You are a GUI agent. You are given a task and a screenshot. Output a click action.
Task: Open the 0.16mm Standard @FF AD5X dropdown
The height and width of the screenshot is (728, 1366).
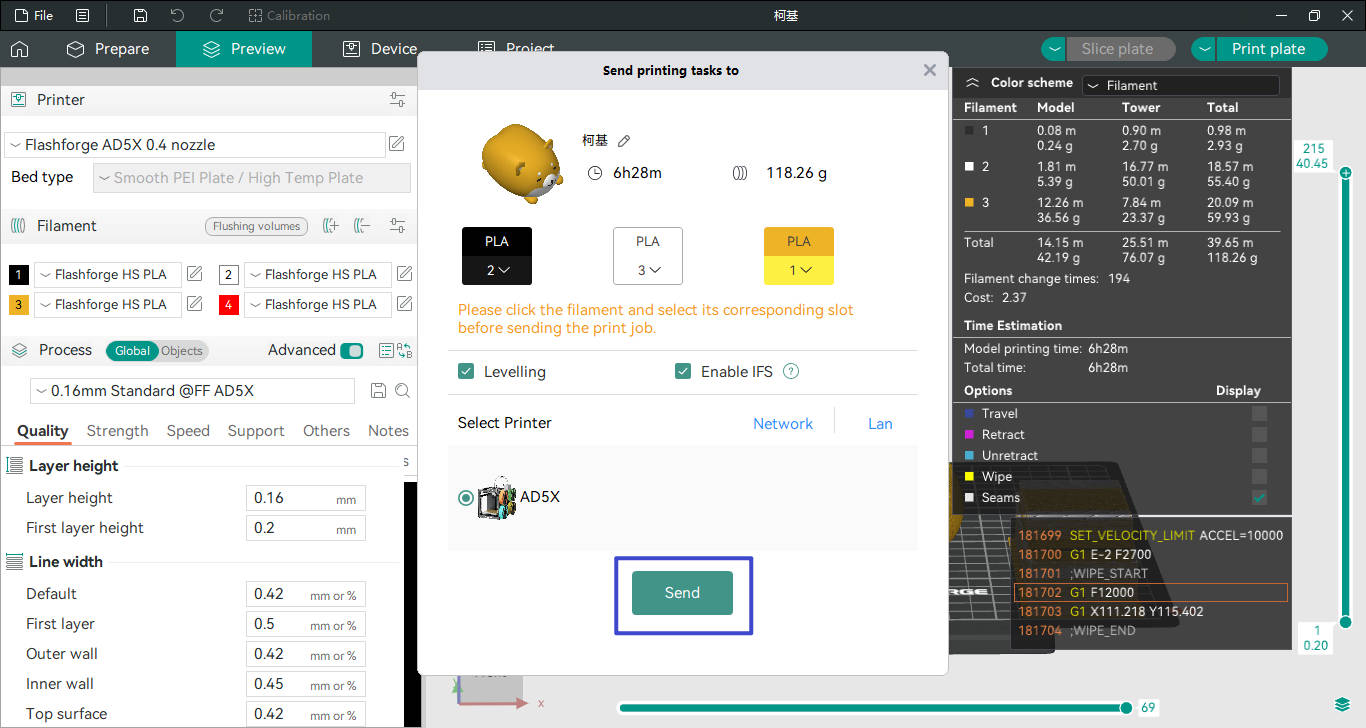[x=192, y=391]
